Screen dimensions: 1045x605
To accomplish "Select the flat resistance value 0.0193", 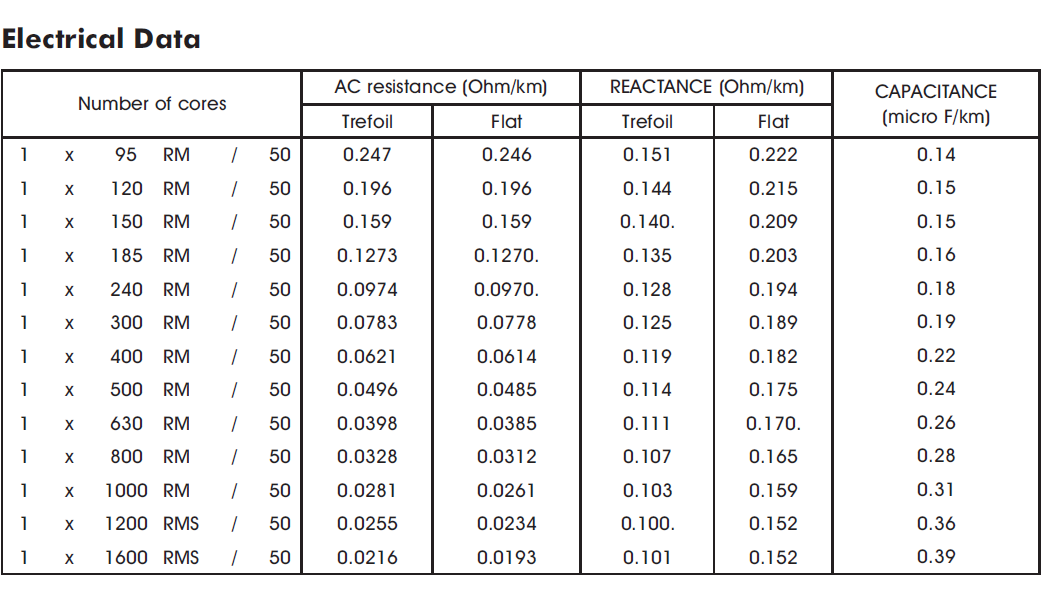I will coord(506,557).
